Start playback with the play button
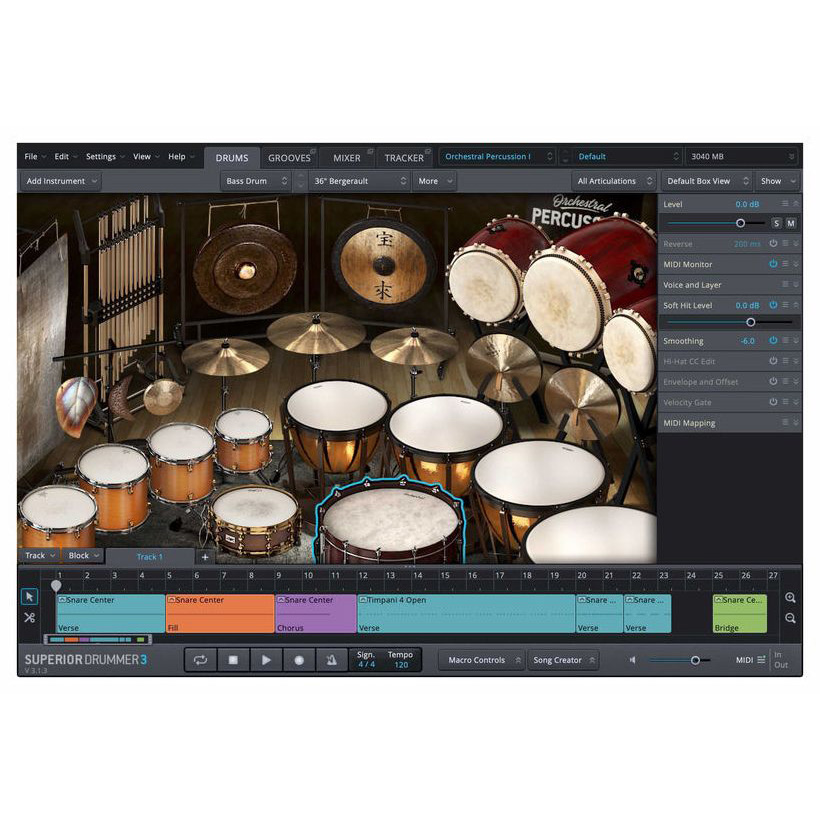Screen dimensions: 820x820 pyautogui.click(x=266, y=660)
